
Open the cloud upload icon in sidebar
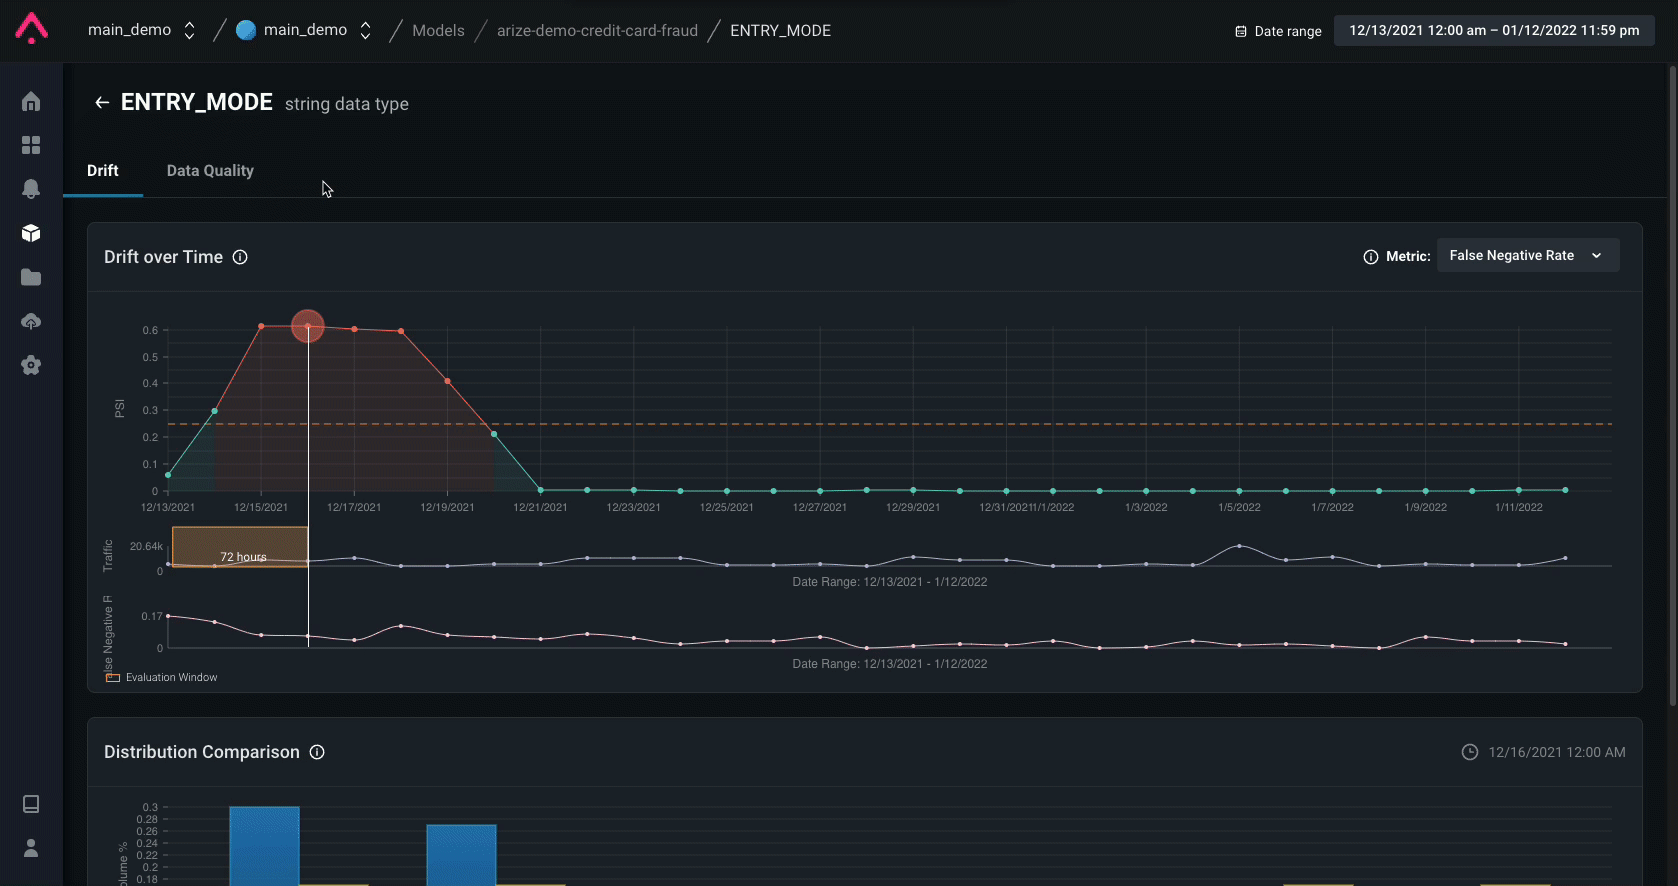tap(31, 321)
